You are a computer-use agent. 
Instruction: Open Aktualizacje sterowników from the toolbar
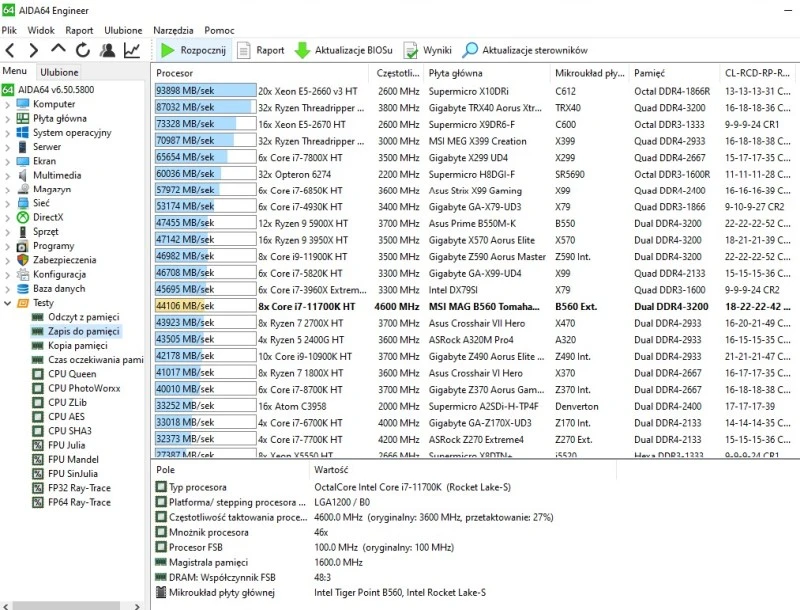point(525,50)
